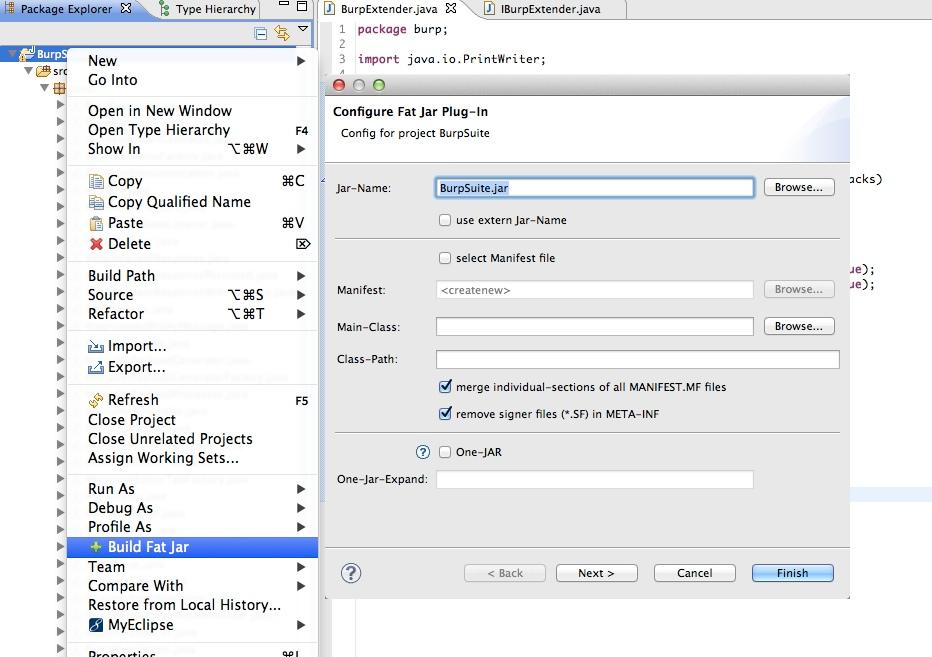
Task: Tick the select Manifest file checkbox
Action: coord(445,258)
